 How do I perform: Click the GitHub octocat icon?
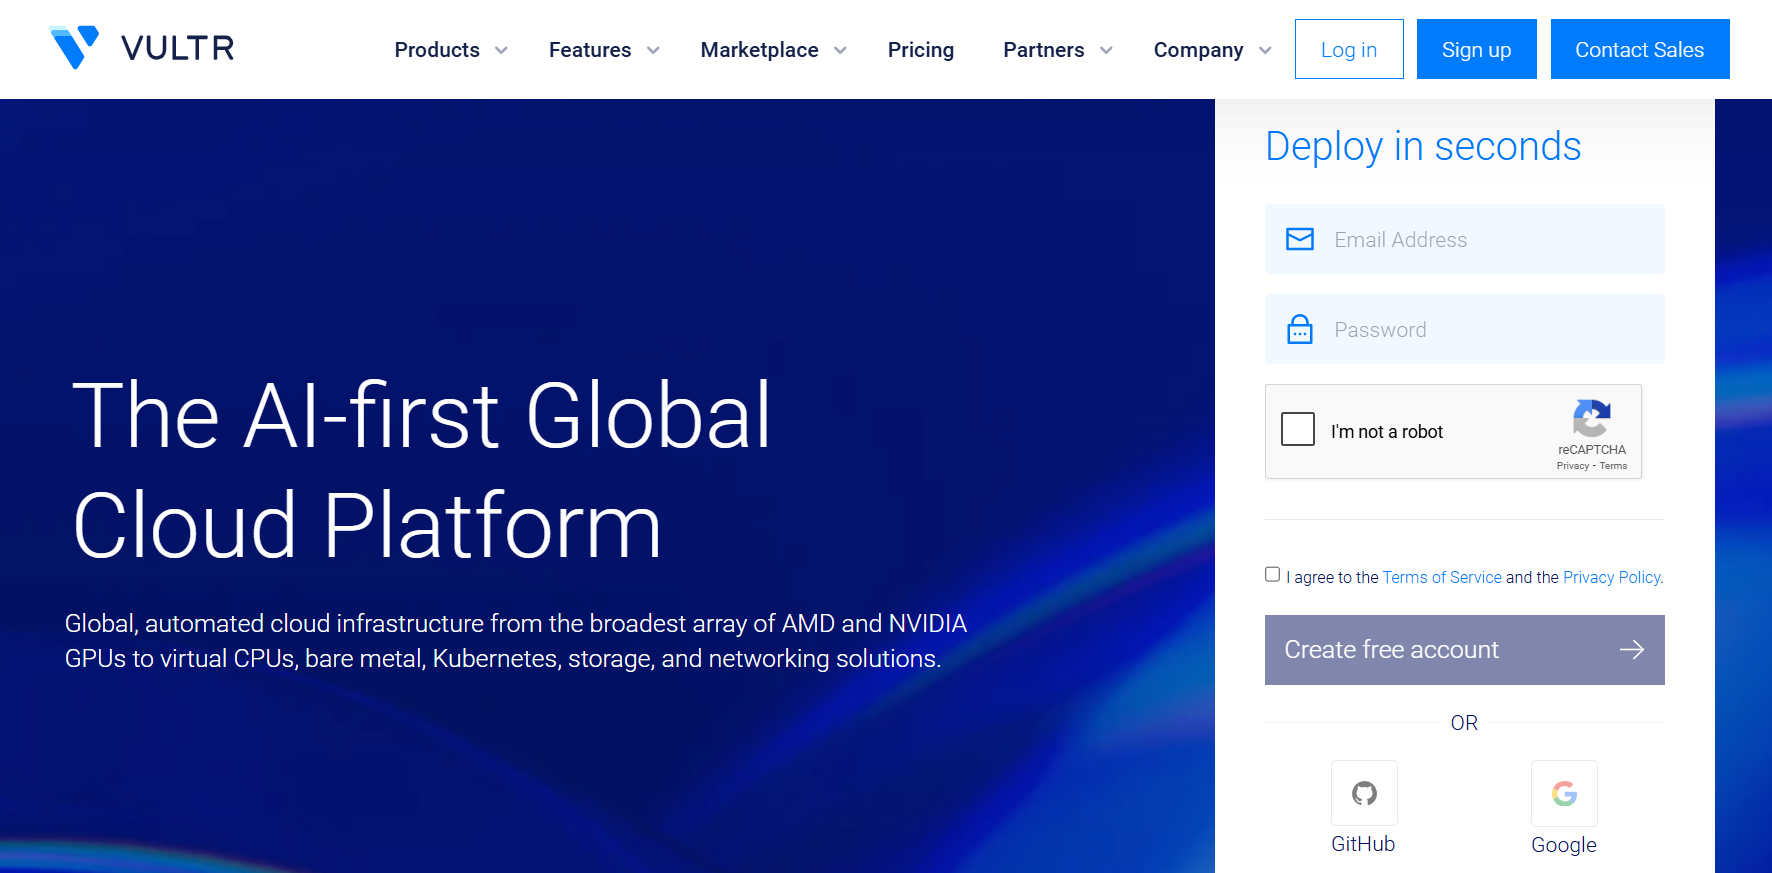point(1364,793)
